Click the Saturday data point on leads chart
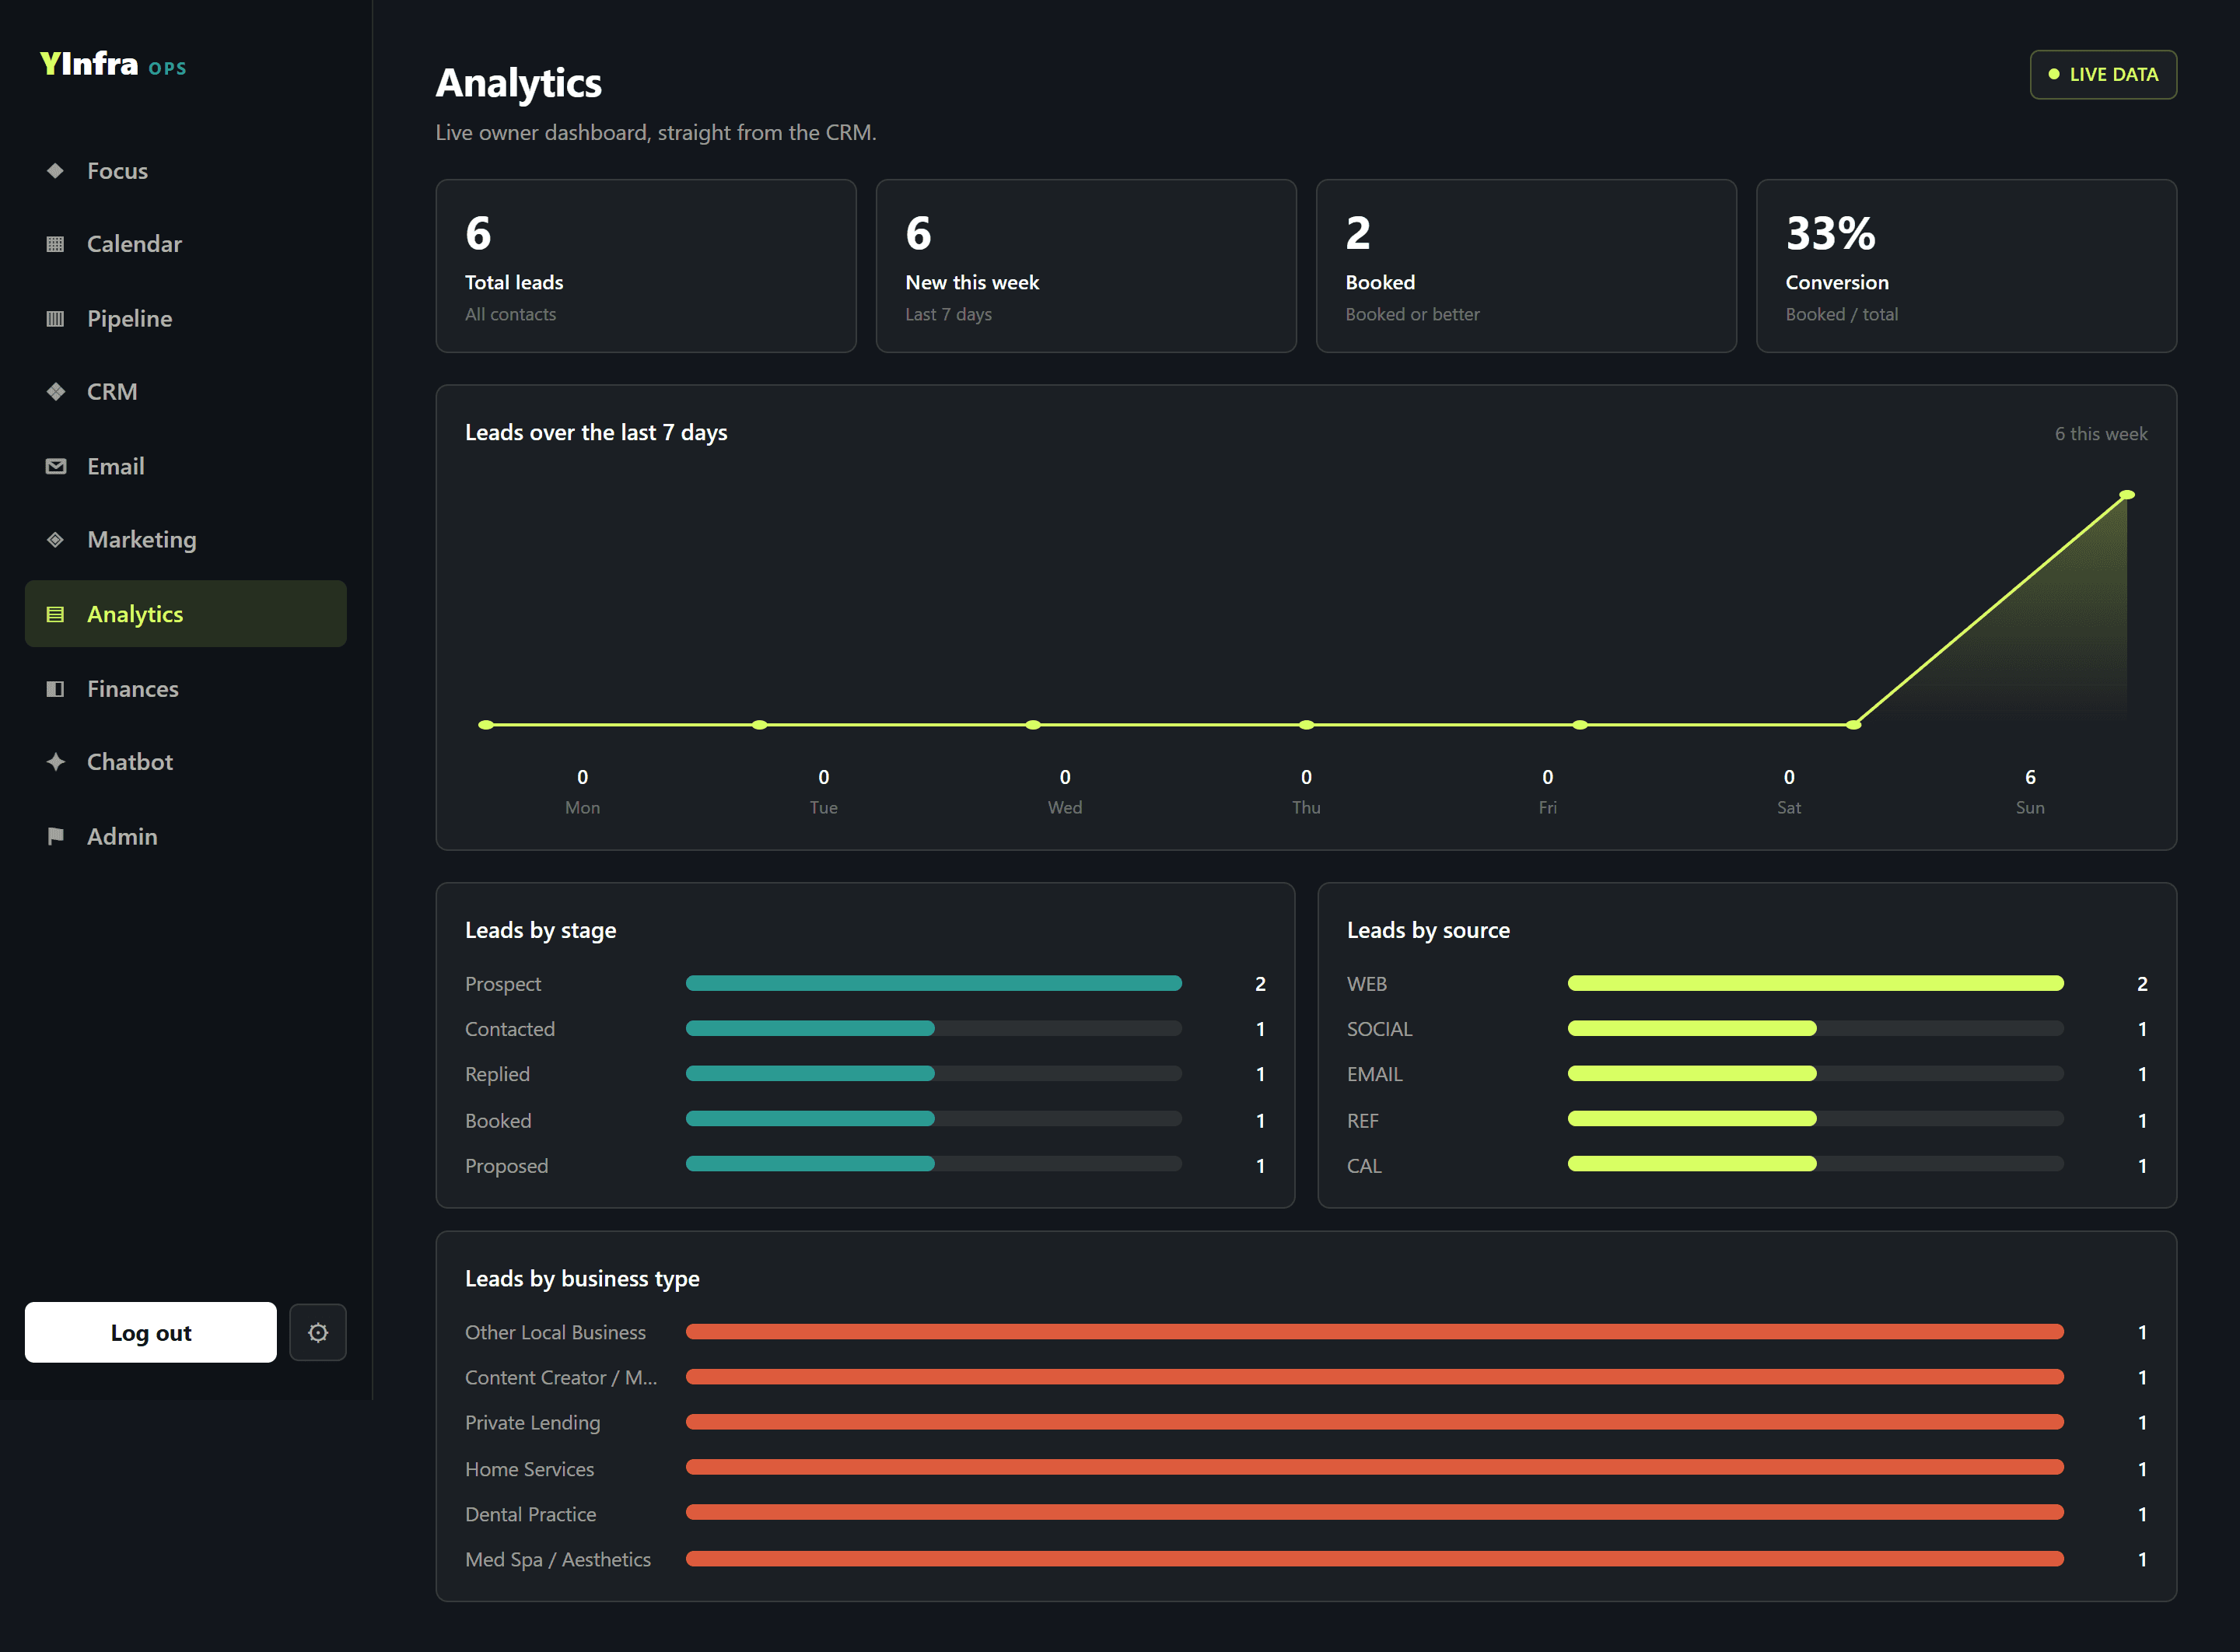The image size is (2240, 1652). (x=1853, y=725)
